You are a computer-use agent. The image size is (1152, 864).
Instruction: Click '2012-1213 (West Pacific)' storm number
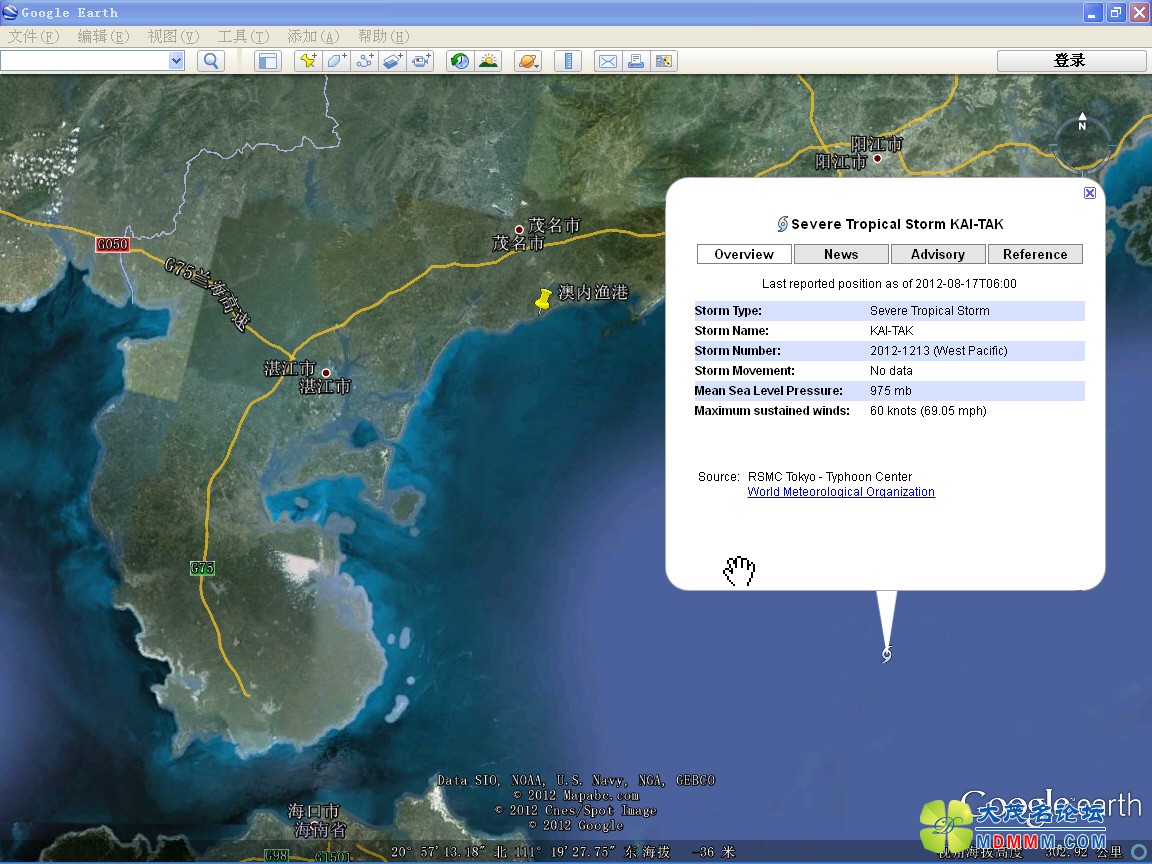(938, 351)
